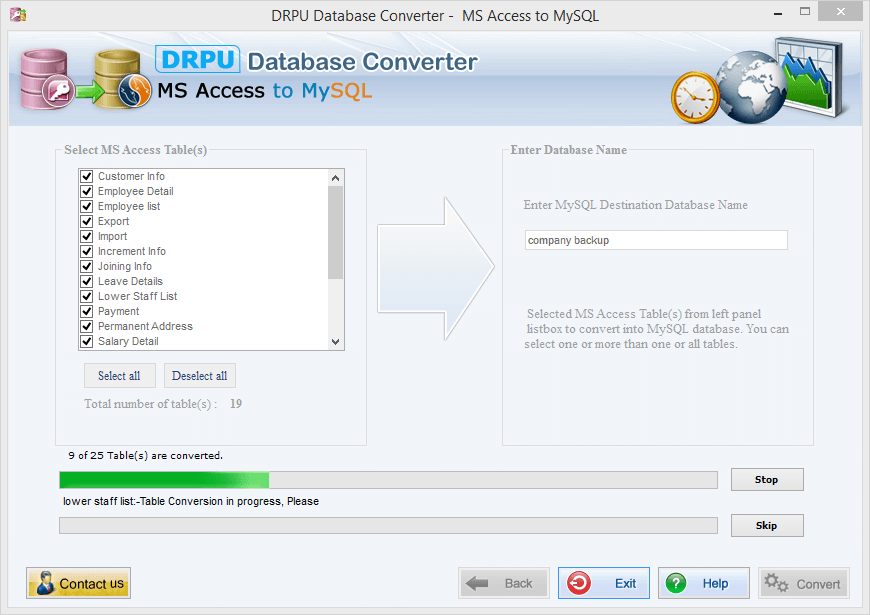
Task: Toggle the Import table checkbox
Action: [87, 236]
